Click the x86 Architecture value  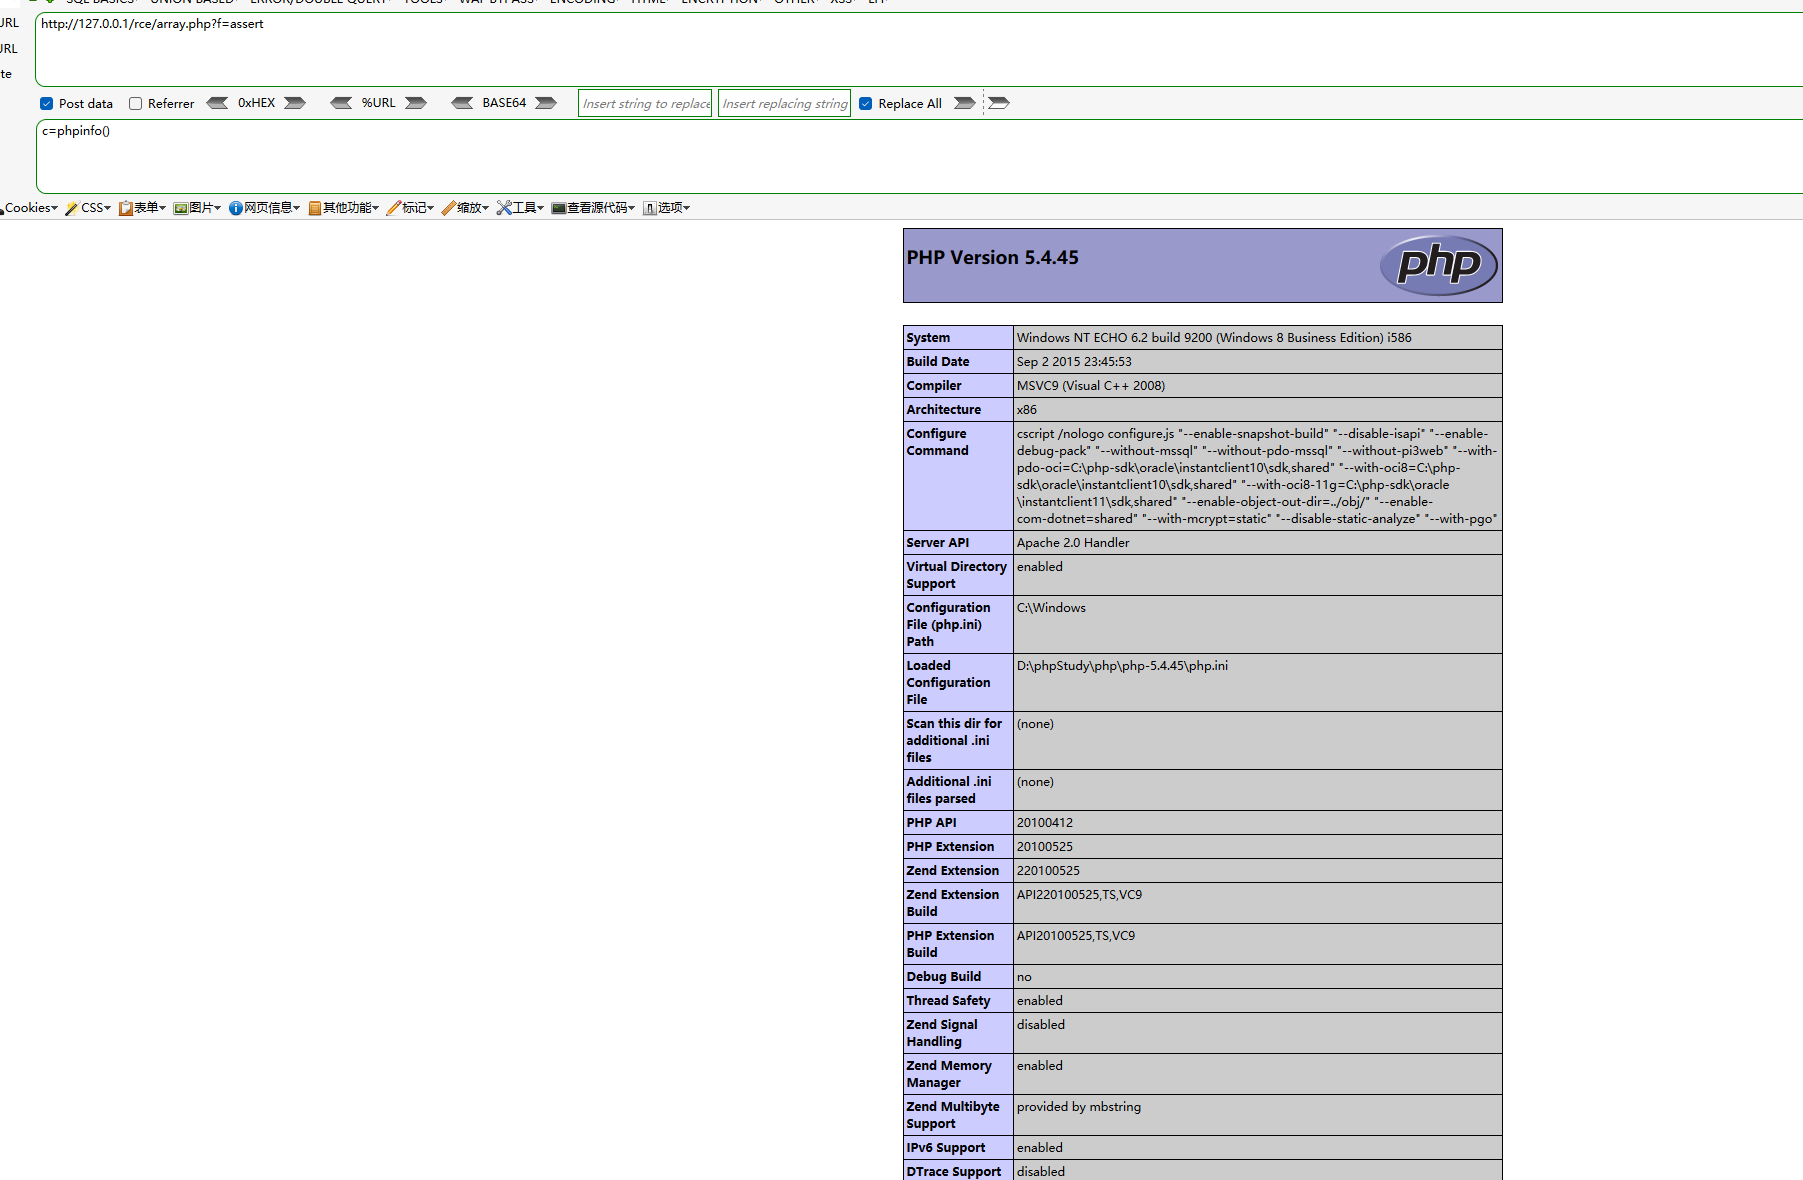[1027, 410]
